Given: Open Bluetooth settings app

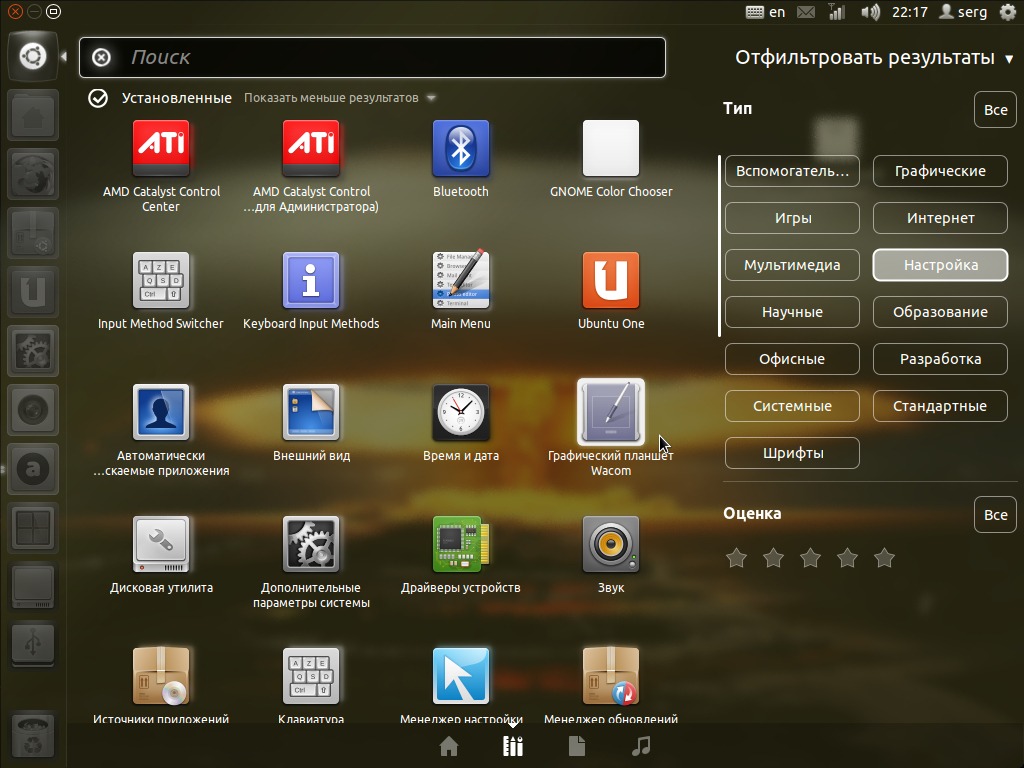Looking at the screenshot, I should pos(460,149).
